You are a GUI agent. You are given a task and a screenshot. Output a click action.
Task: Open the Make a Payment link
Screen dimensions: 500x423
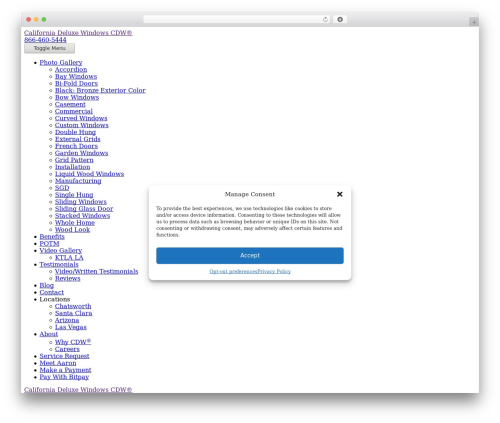[x=65, y=370]
